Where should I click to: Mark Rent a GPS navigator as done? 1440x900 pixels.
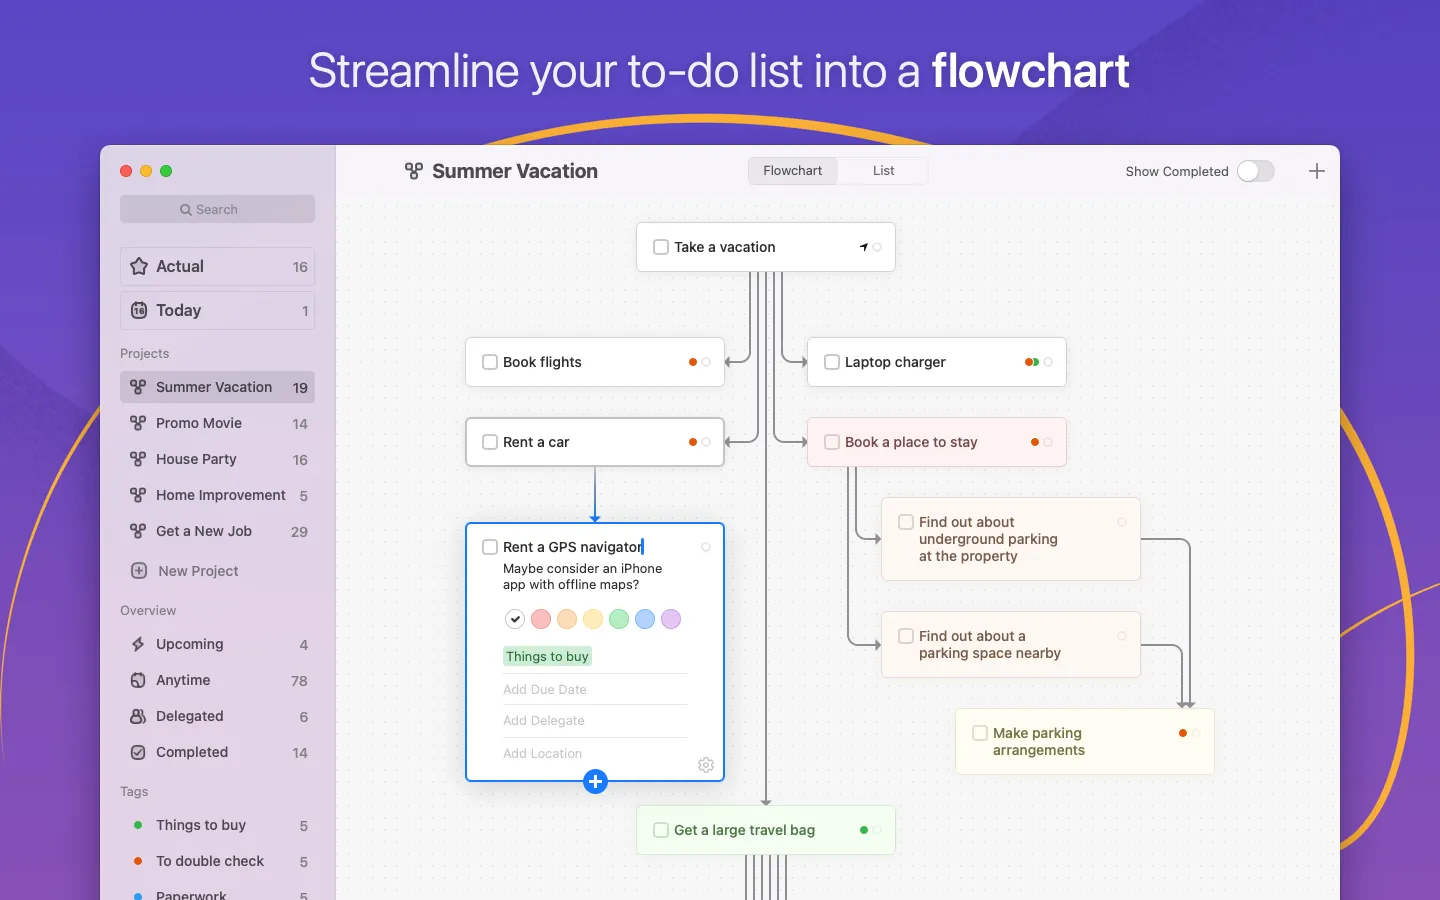pos(489,547)
